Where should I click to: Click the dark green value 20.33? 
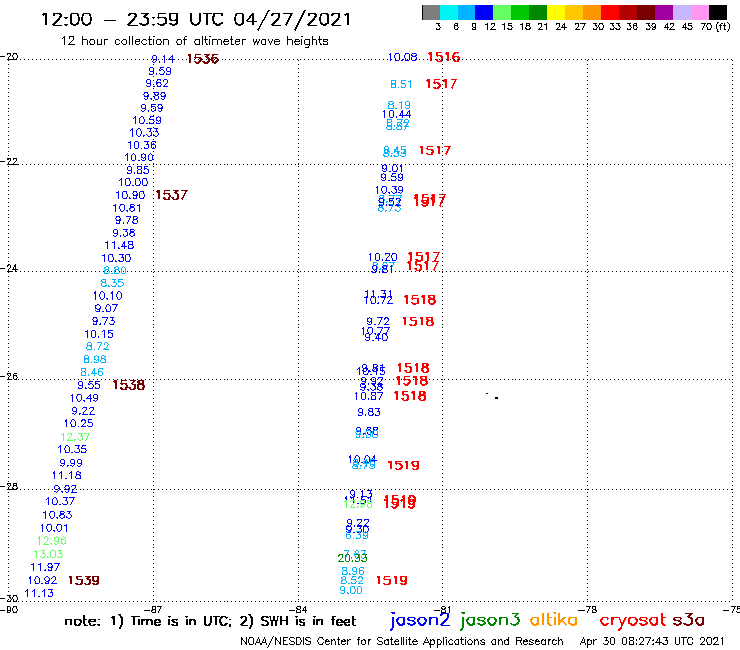click(x=353, y=558)
